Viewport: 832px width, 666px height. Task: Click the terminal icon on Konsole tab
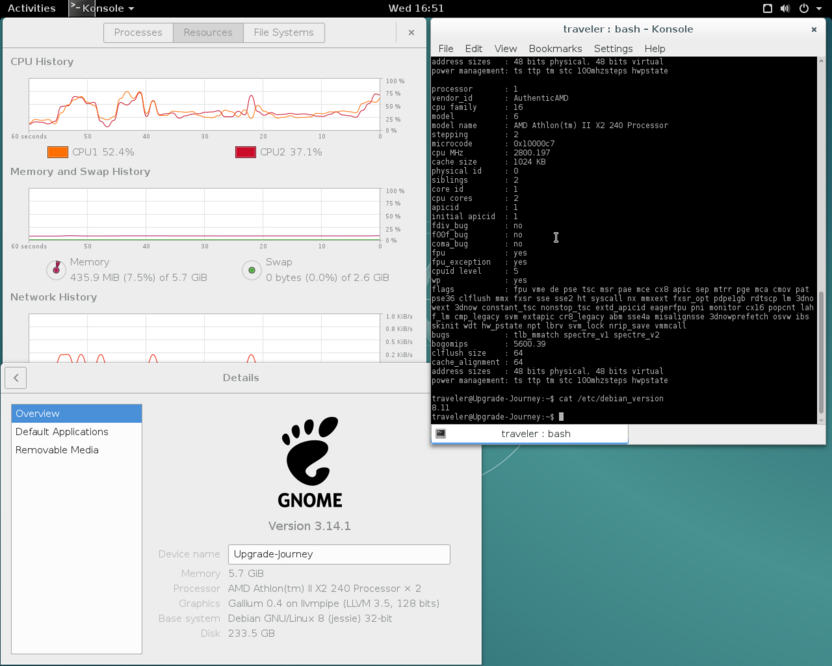point(440,434)
